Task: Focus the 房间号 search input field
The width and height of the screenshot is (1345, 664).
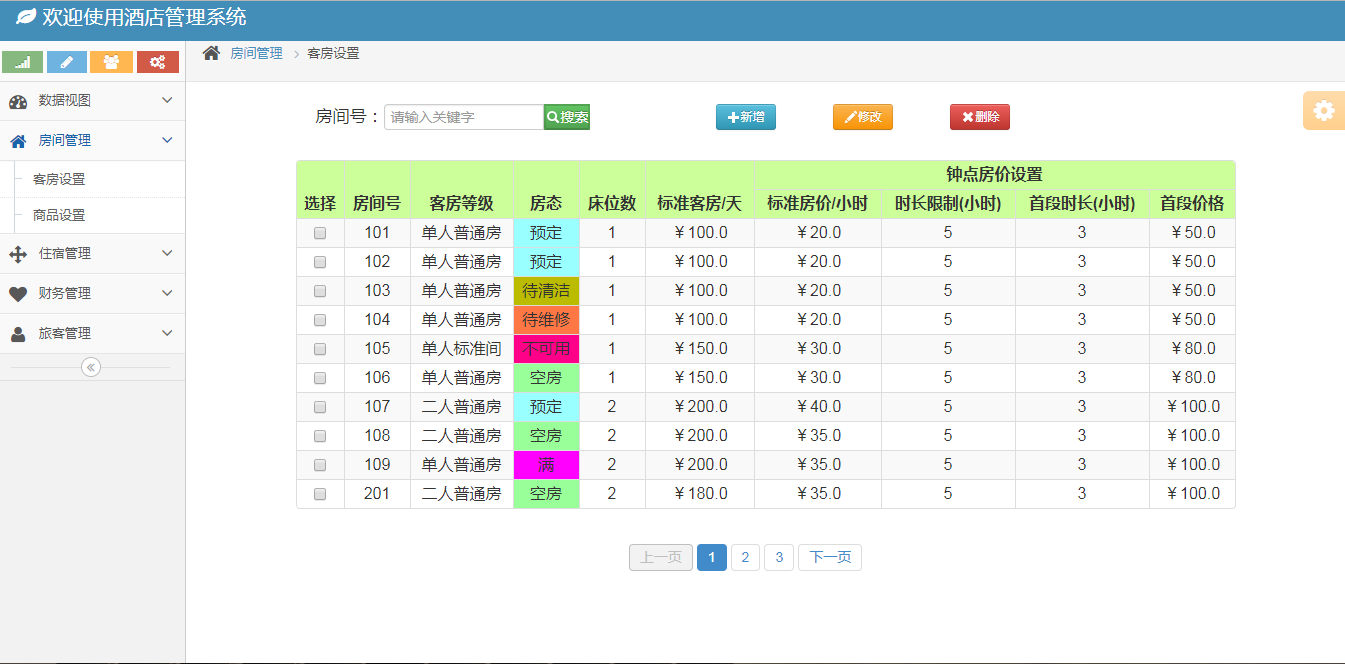Action: [x=464, y=117]
